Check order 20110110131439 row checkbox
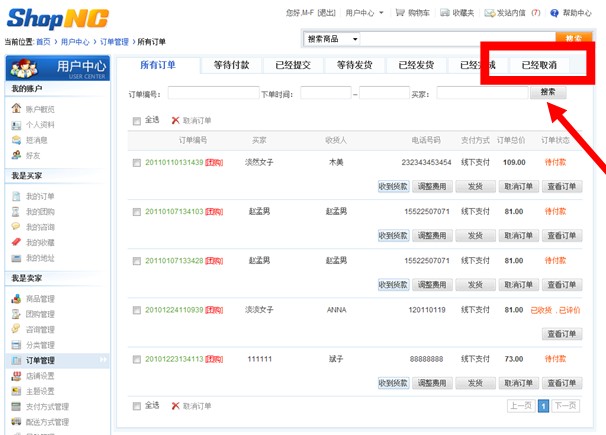Viewport: 606px width, 435px height. tap(136, 163)
